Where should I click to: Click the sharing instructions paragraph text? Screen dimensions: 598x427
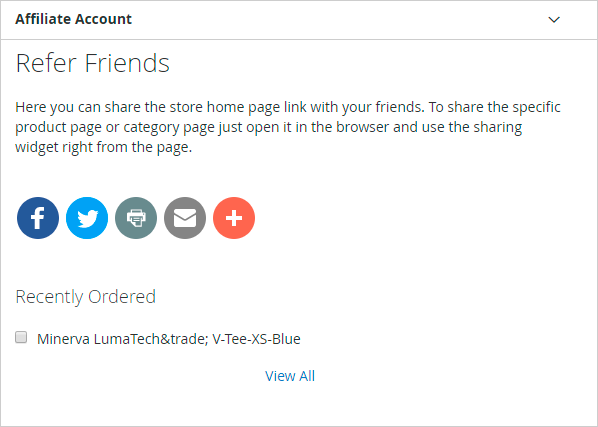tap(288, 127)
